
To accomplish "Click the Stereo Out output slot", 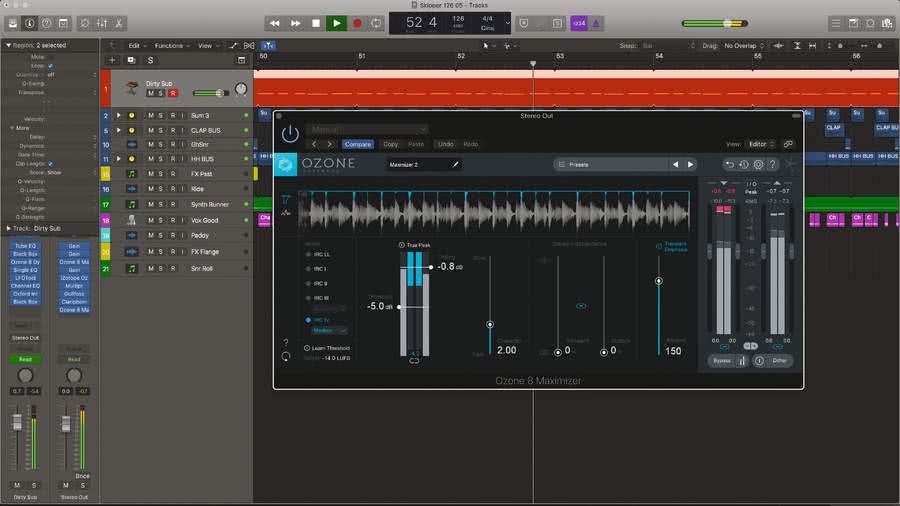I will 25,338.
